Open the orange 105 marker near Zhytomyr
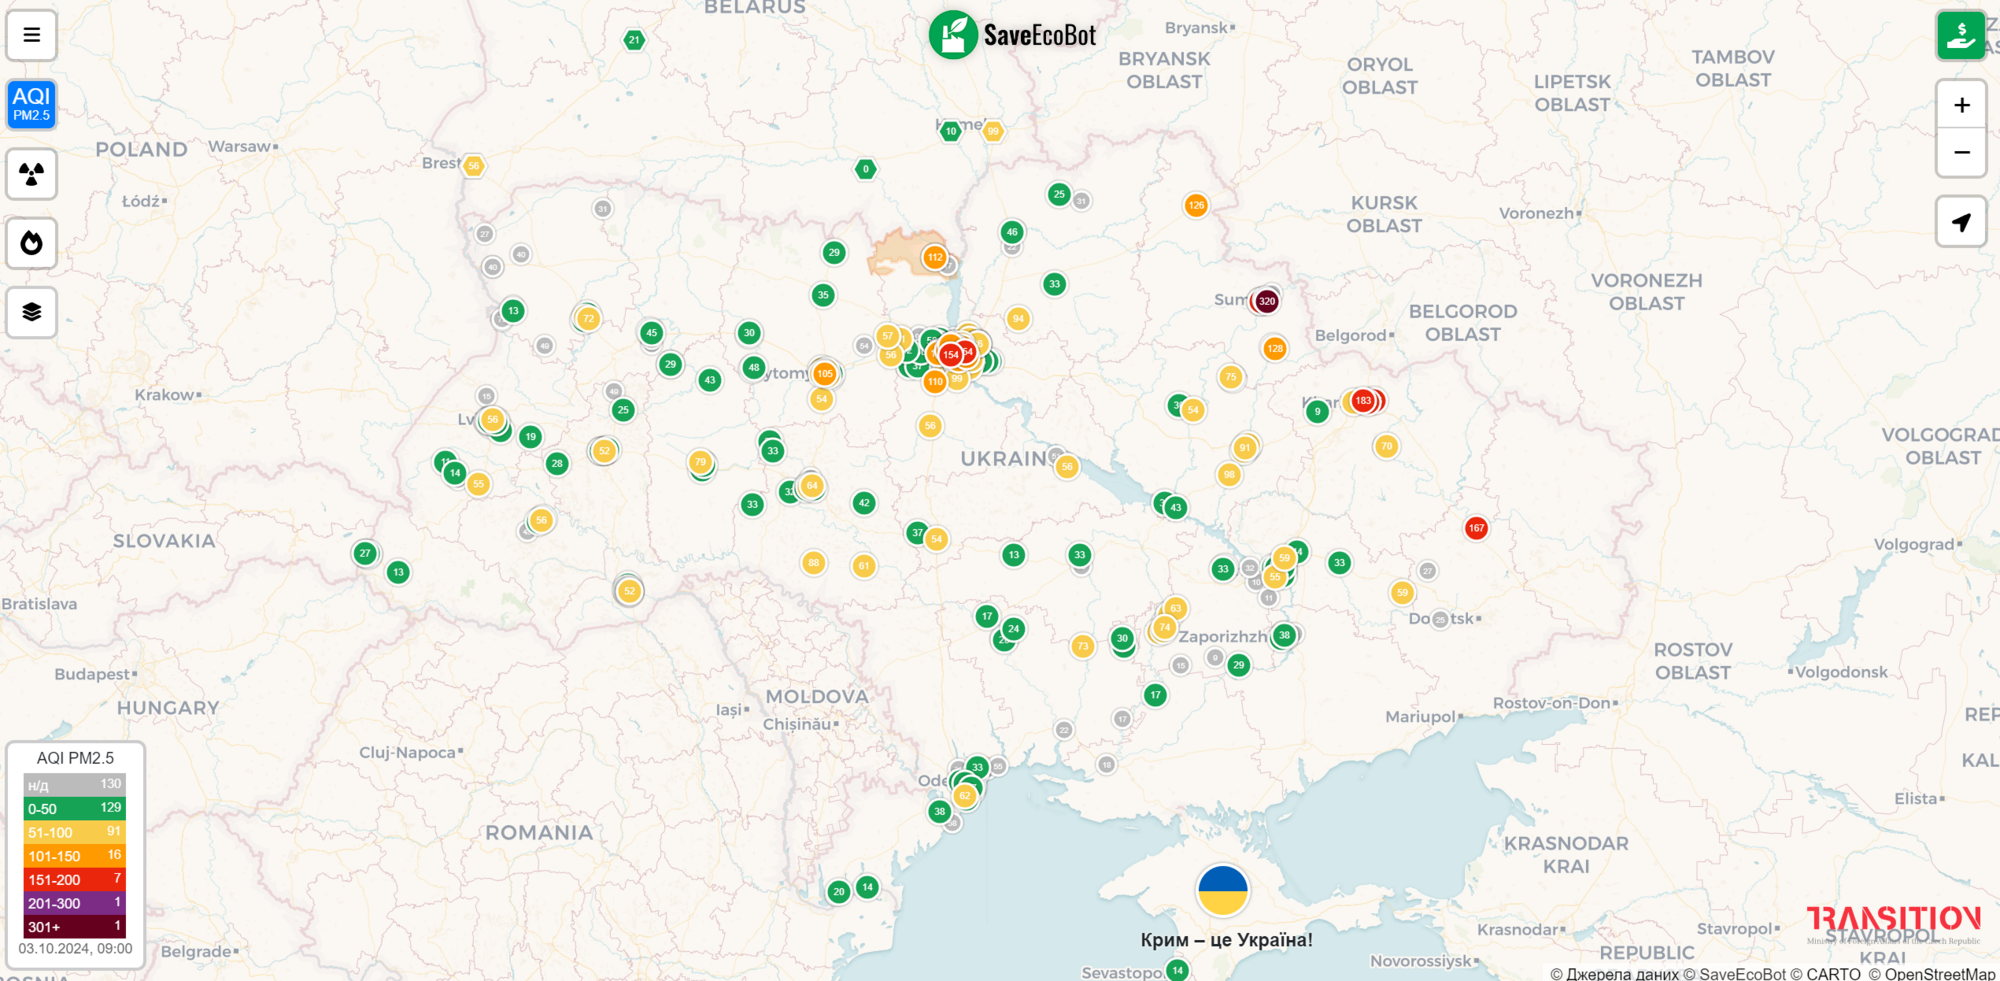This screenshot has height=981, width=2000. click(x=824, y=374)
